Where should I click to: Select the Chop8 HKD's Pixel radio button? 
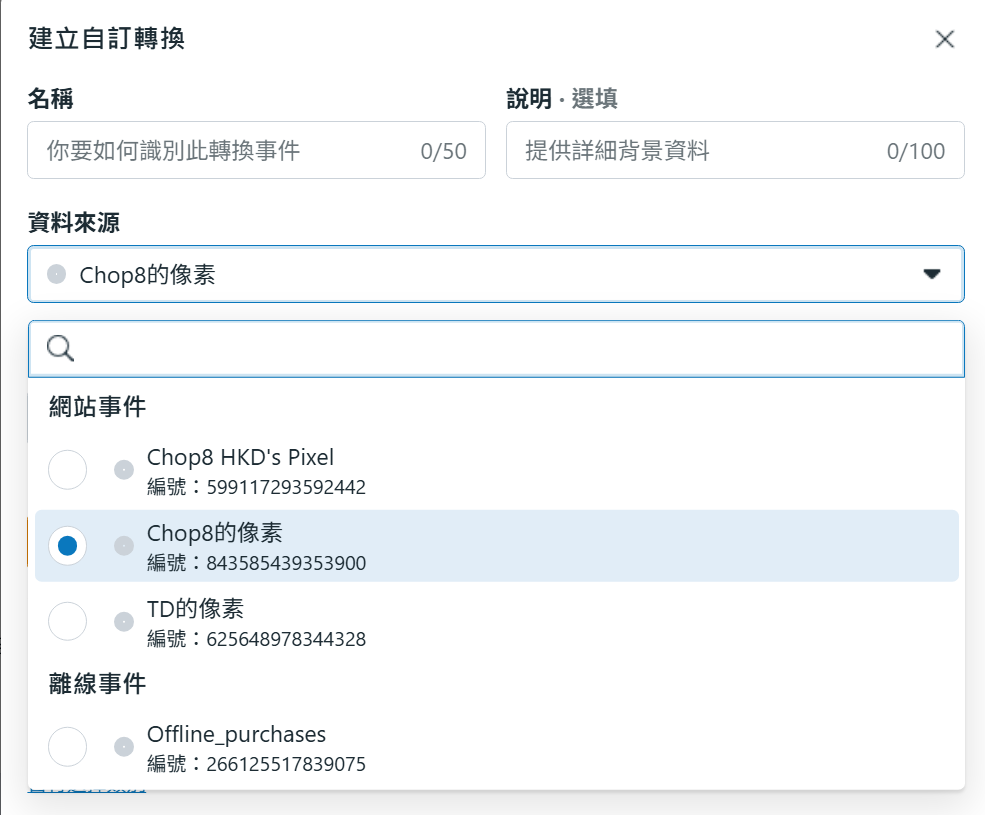click(68, 470)
